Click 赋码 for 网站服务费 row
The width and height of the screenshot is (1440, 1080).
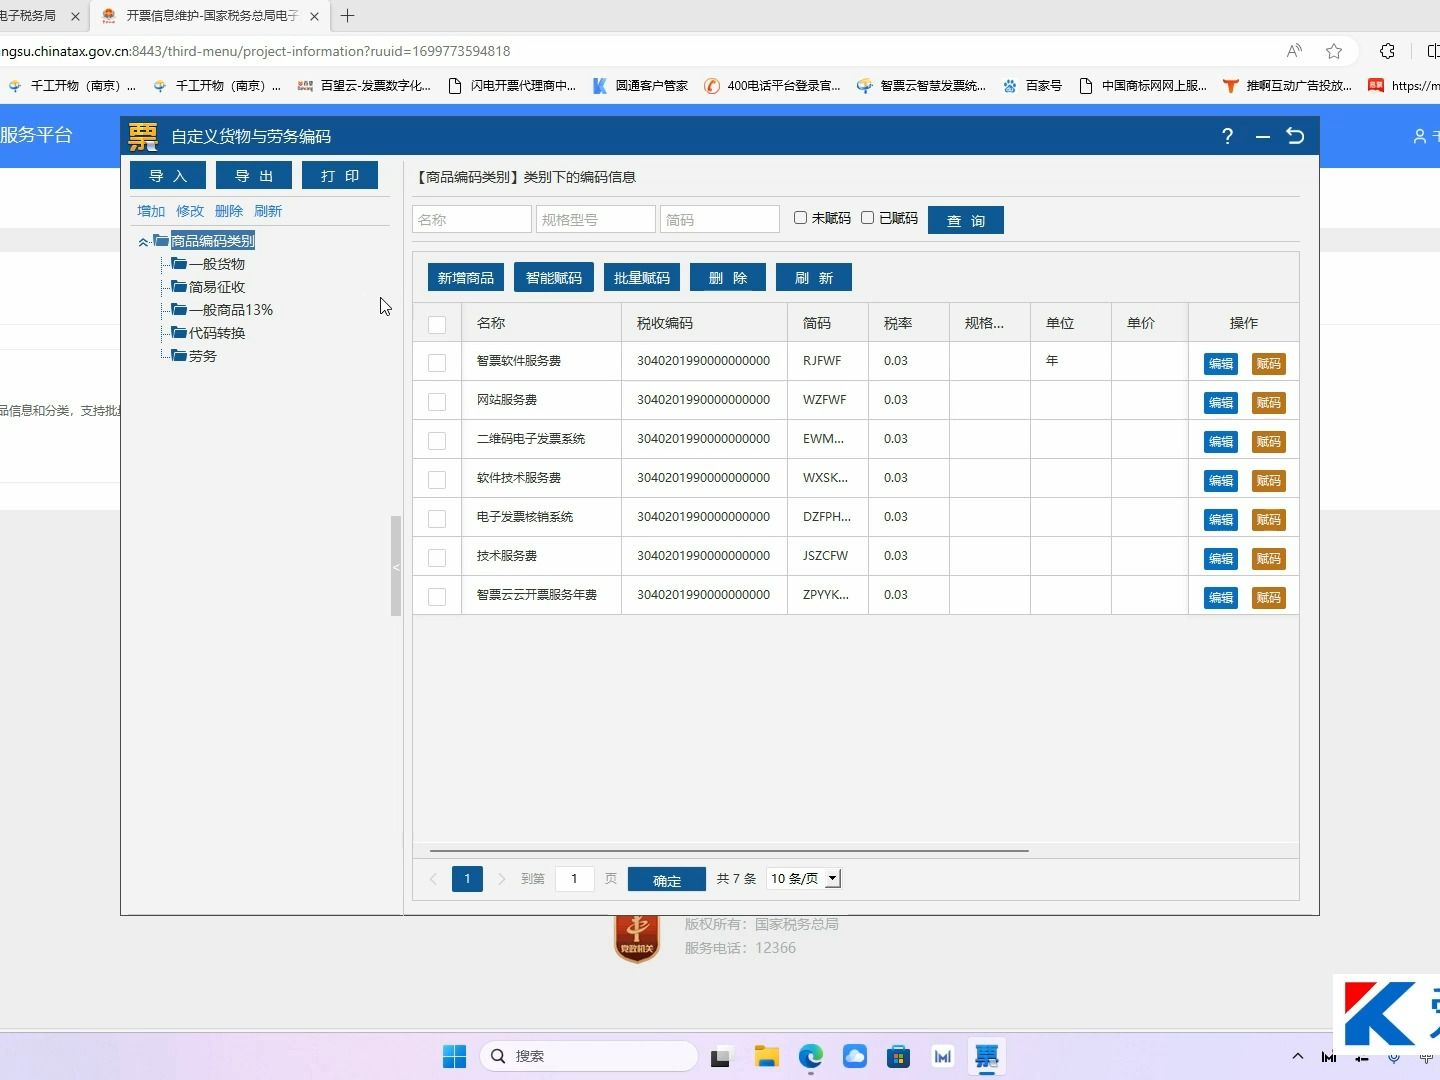tap(1269, 403)
